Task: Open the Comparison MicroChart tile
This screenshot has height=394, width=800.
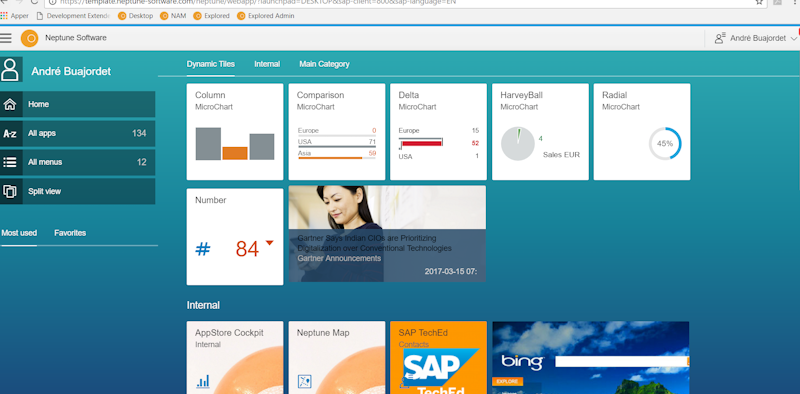Action: point(337,132)
